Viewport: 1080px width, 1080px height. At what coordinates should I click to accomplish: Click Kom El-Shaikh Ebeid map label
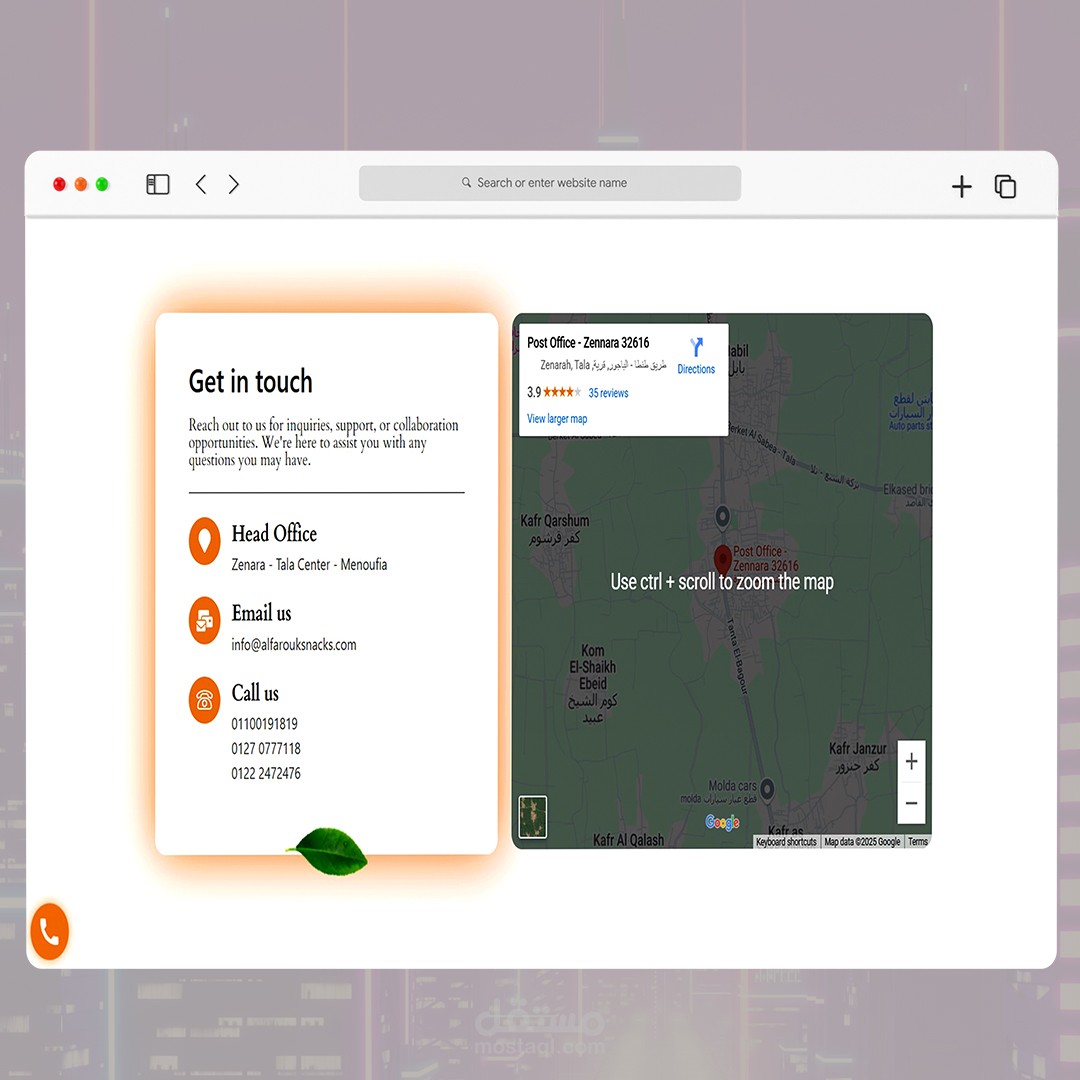(592, 684)
